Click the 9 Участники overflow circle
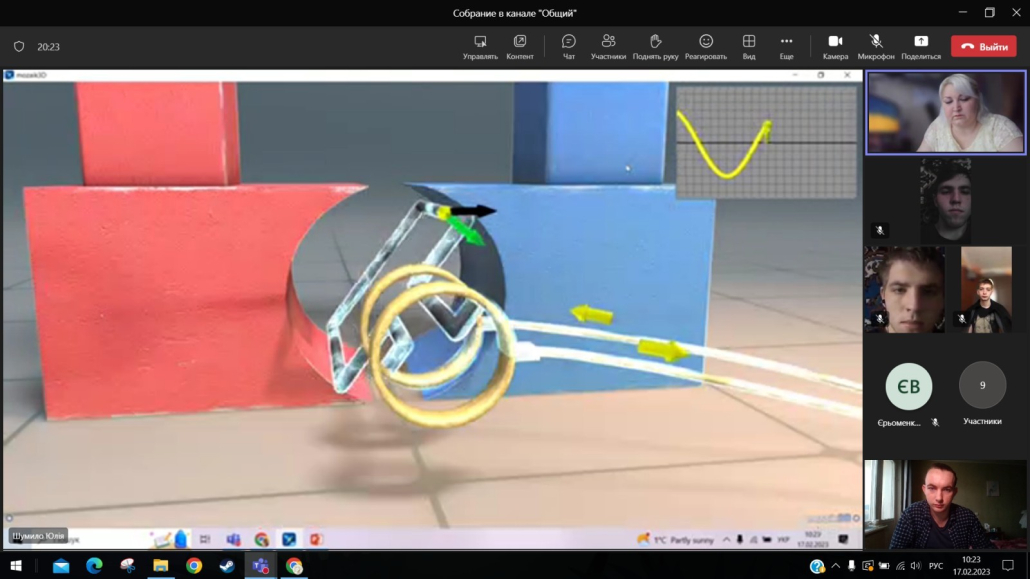The height and width of the screenshot is (579, 1030). pyautogui.click(x=982, y=386)
